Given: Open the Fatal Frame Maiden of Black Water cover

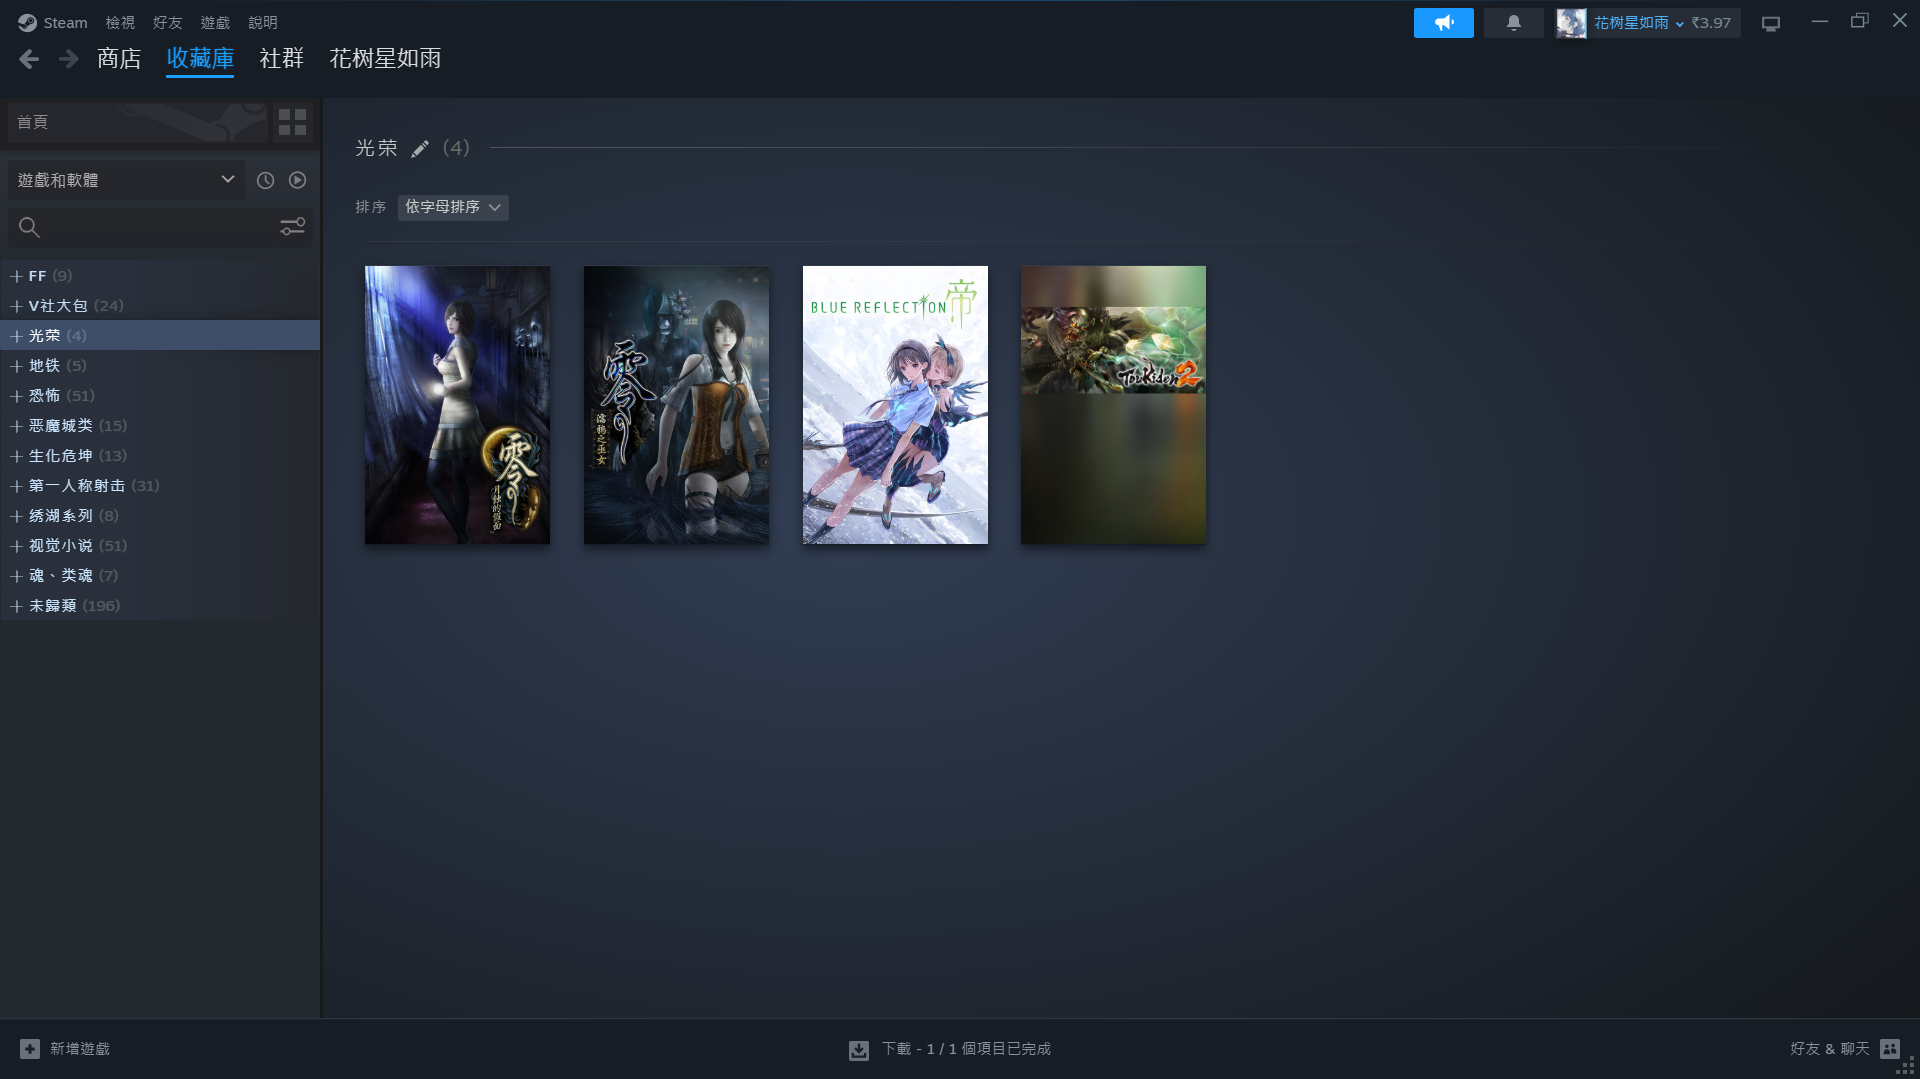Looking at the screenshot, I should tap(676, 405).
